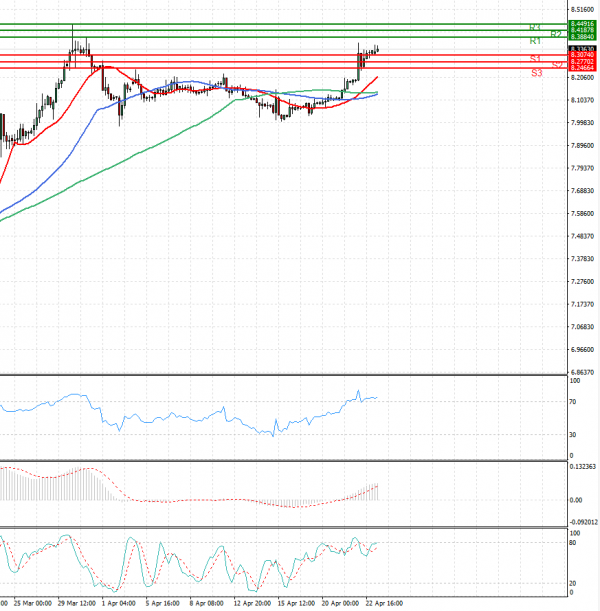Click the 7.58600 price axis value
Image resolution: width=600 pixels, height=611 pixels.
pyautogui.click(x=582, y=214)
